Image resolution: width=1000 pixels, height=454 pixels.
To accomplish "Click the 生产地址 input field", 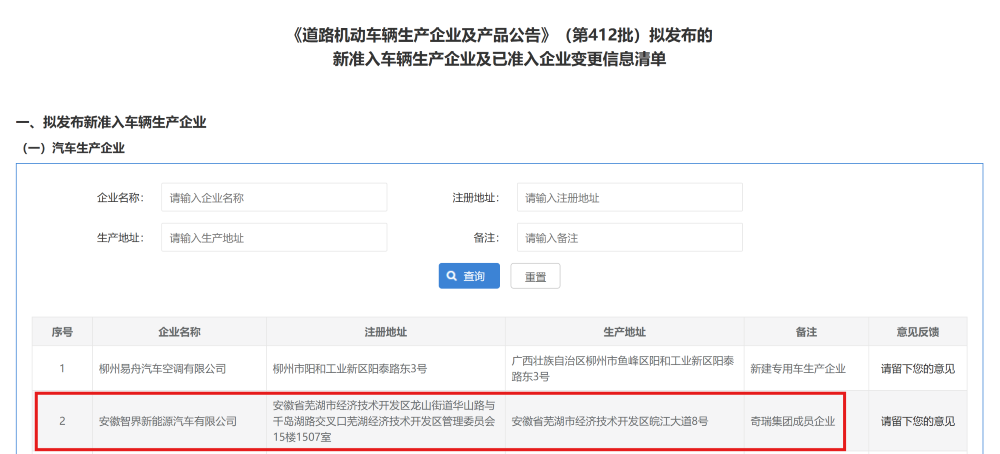I will (x=274, y=238).
